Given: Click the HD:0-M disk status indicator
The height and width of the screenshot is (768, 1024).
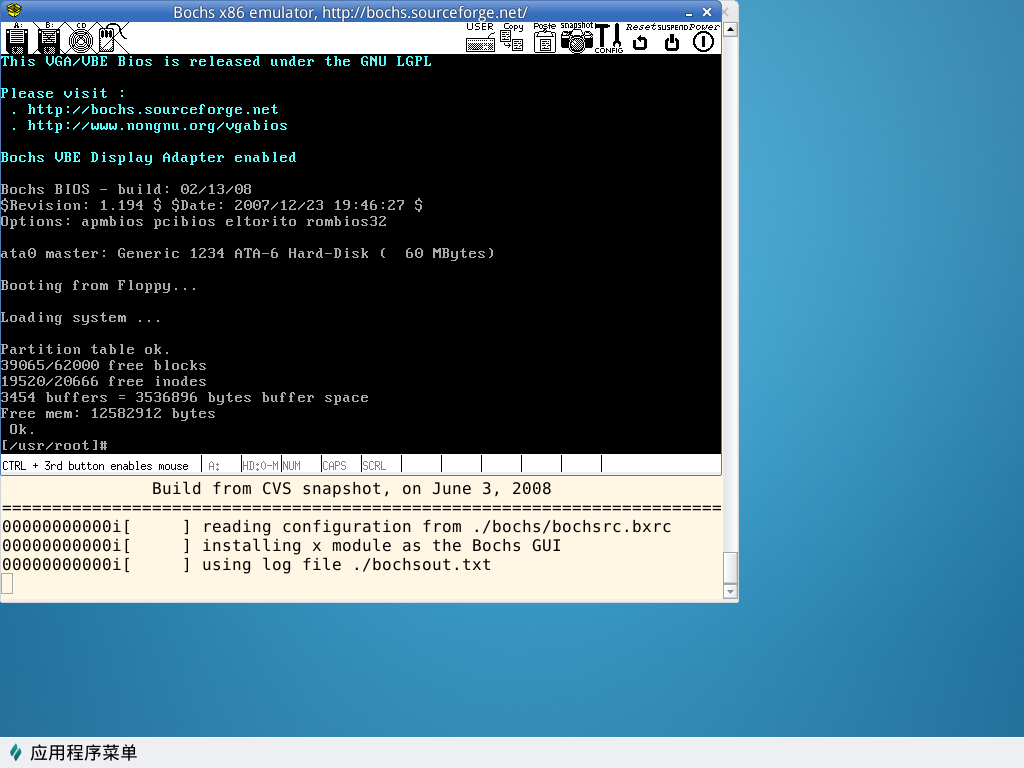Looking at the screenshot, I should (260, 465).
